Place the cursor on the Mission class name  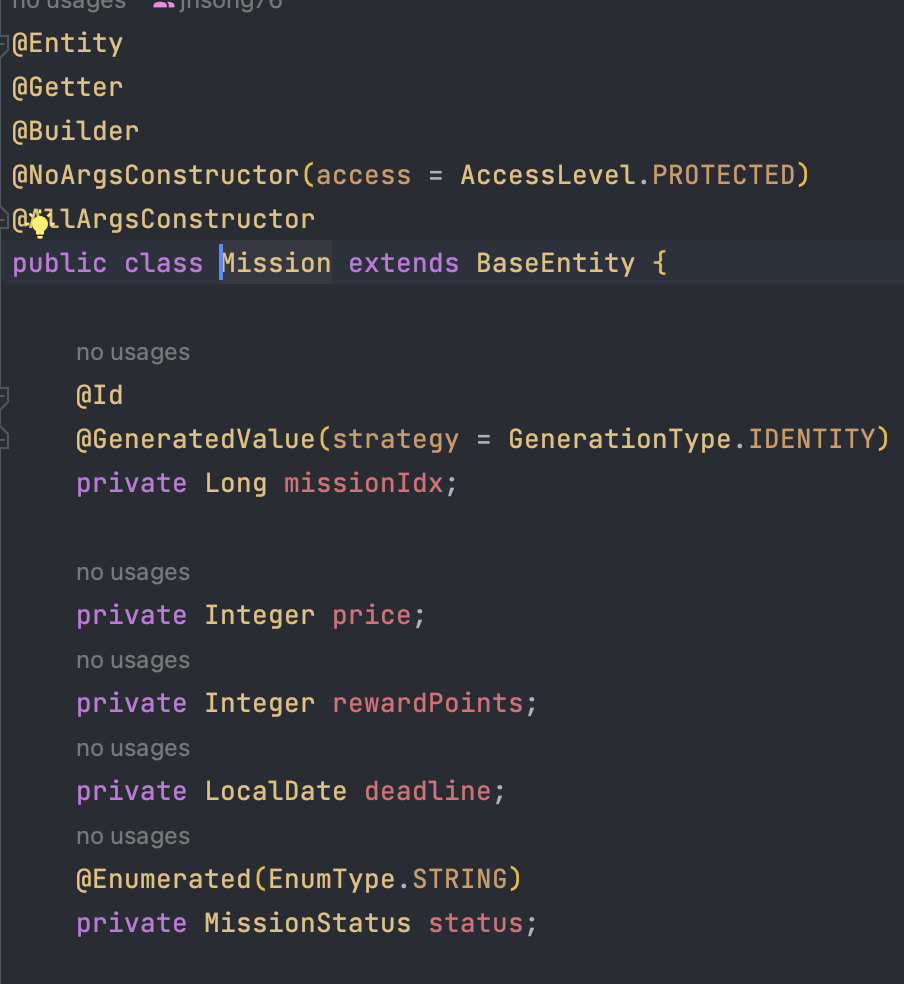(x=276, y=263)
